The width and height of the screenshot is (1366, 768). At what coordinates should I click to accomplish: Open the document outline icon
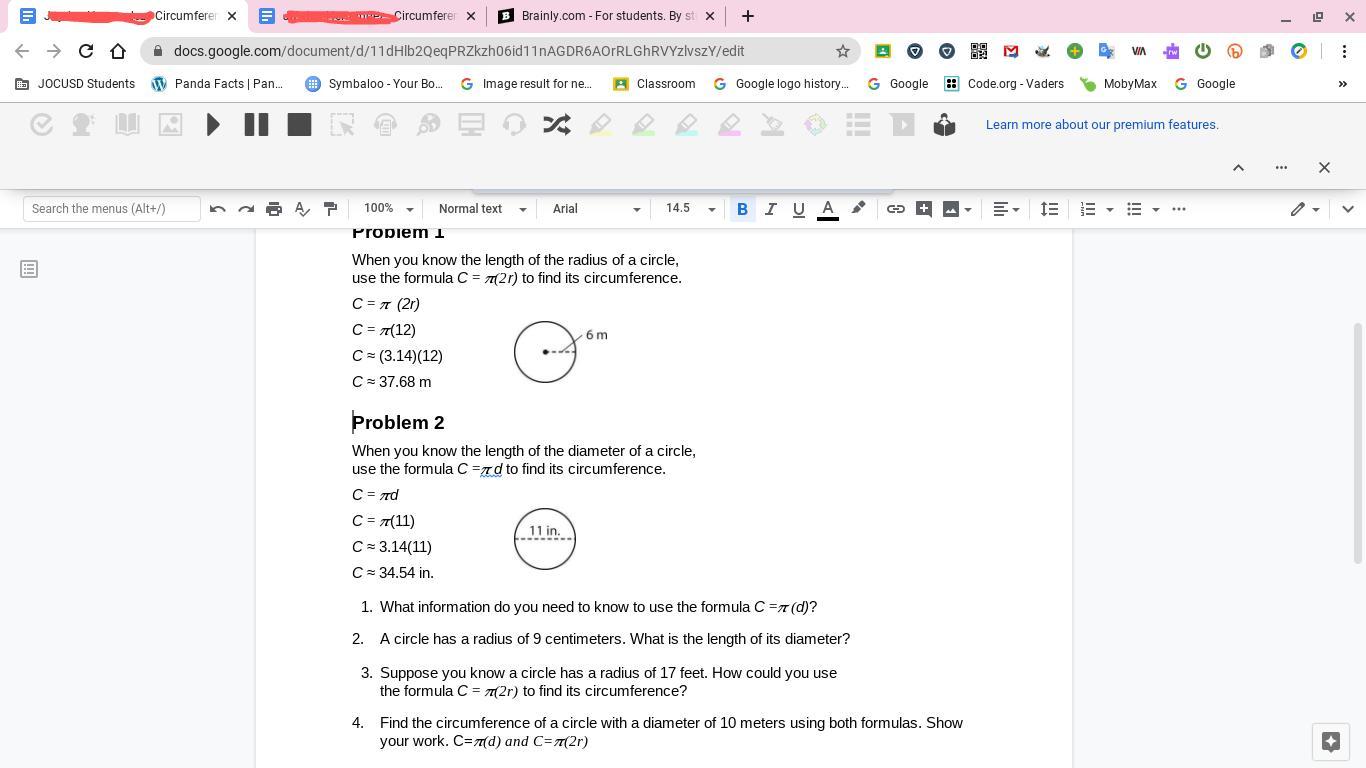coord(29,269)
